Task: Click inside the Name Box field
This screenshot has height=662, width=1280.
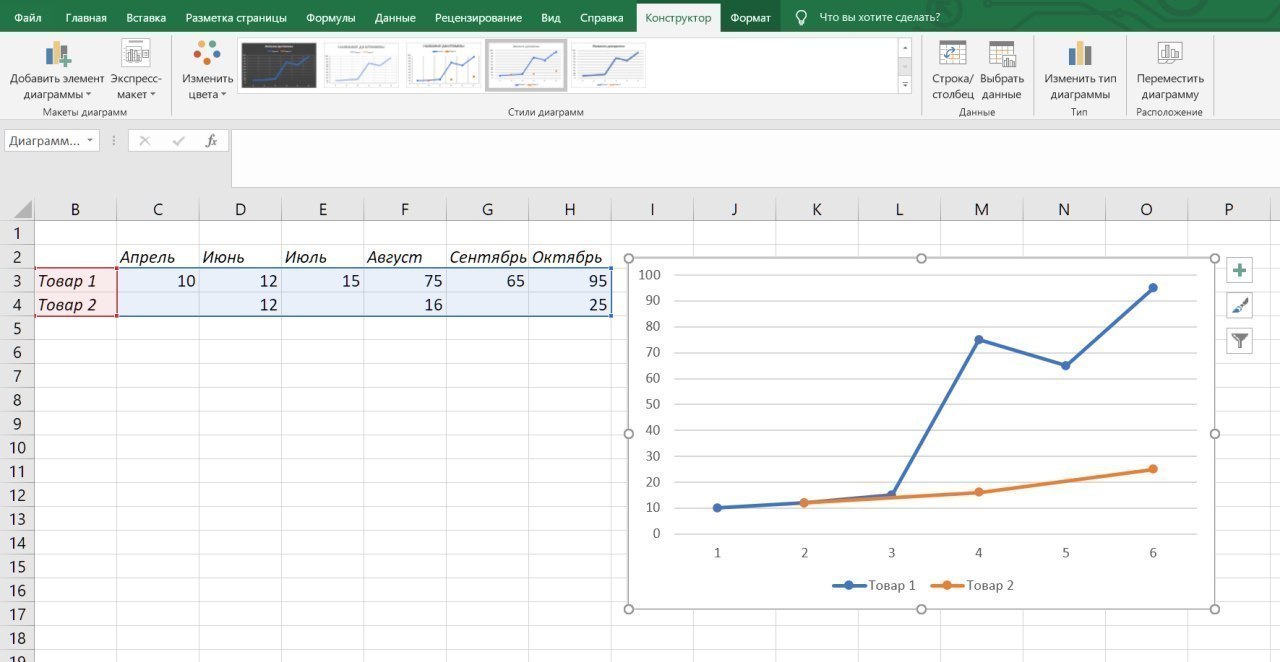Action: point(44,141)
